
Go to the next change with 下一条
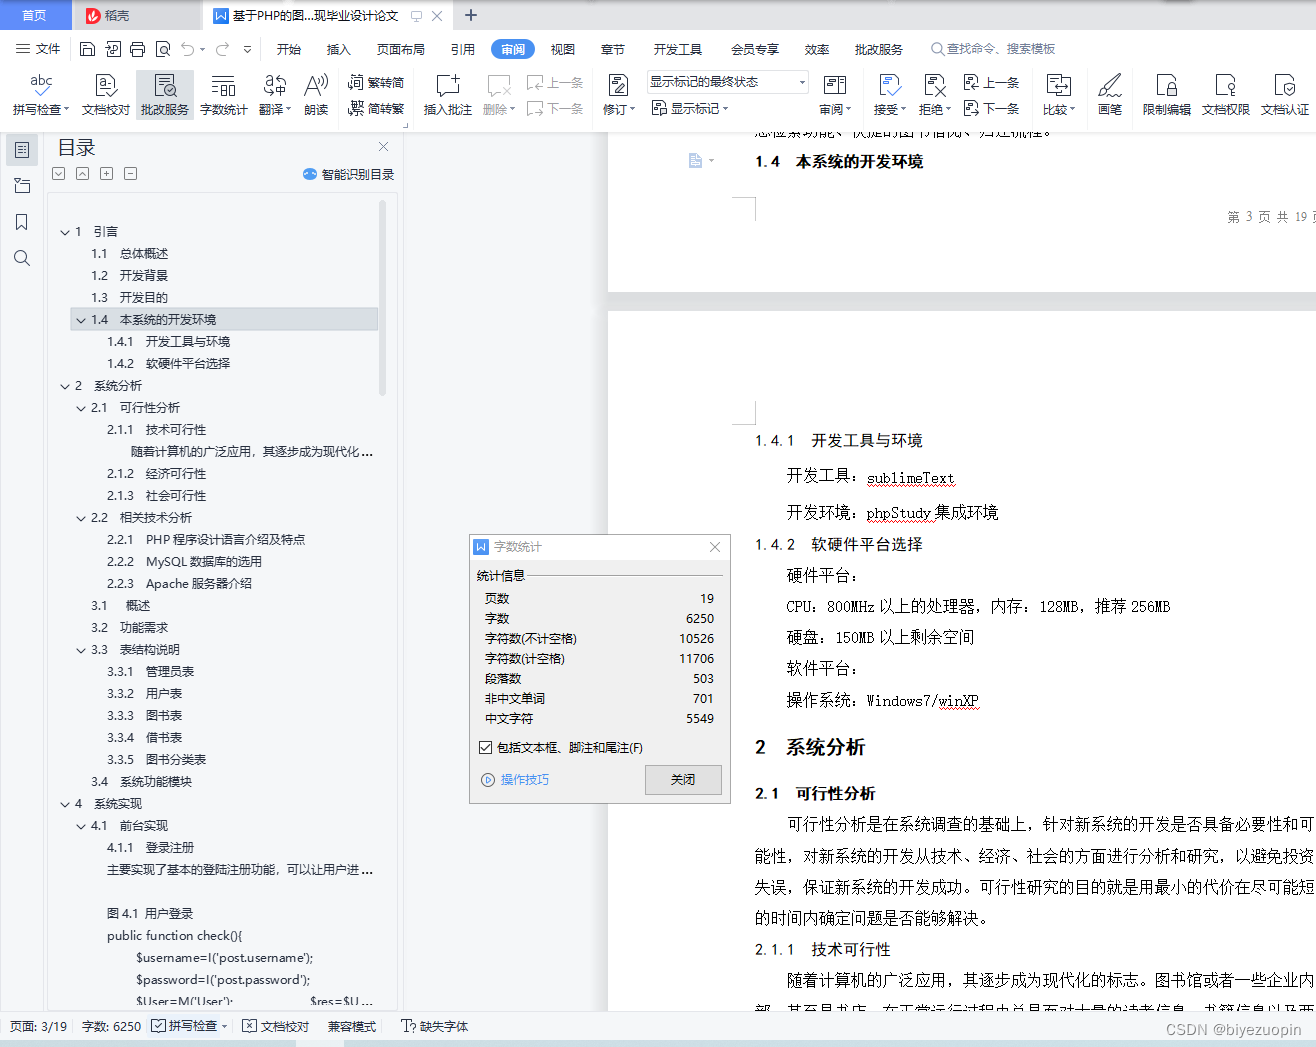coord(991,108)
